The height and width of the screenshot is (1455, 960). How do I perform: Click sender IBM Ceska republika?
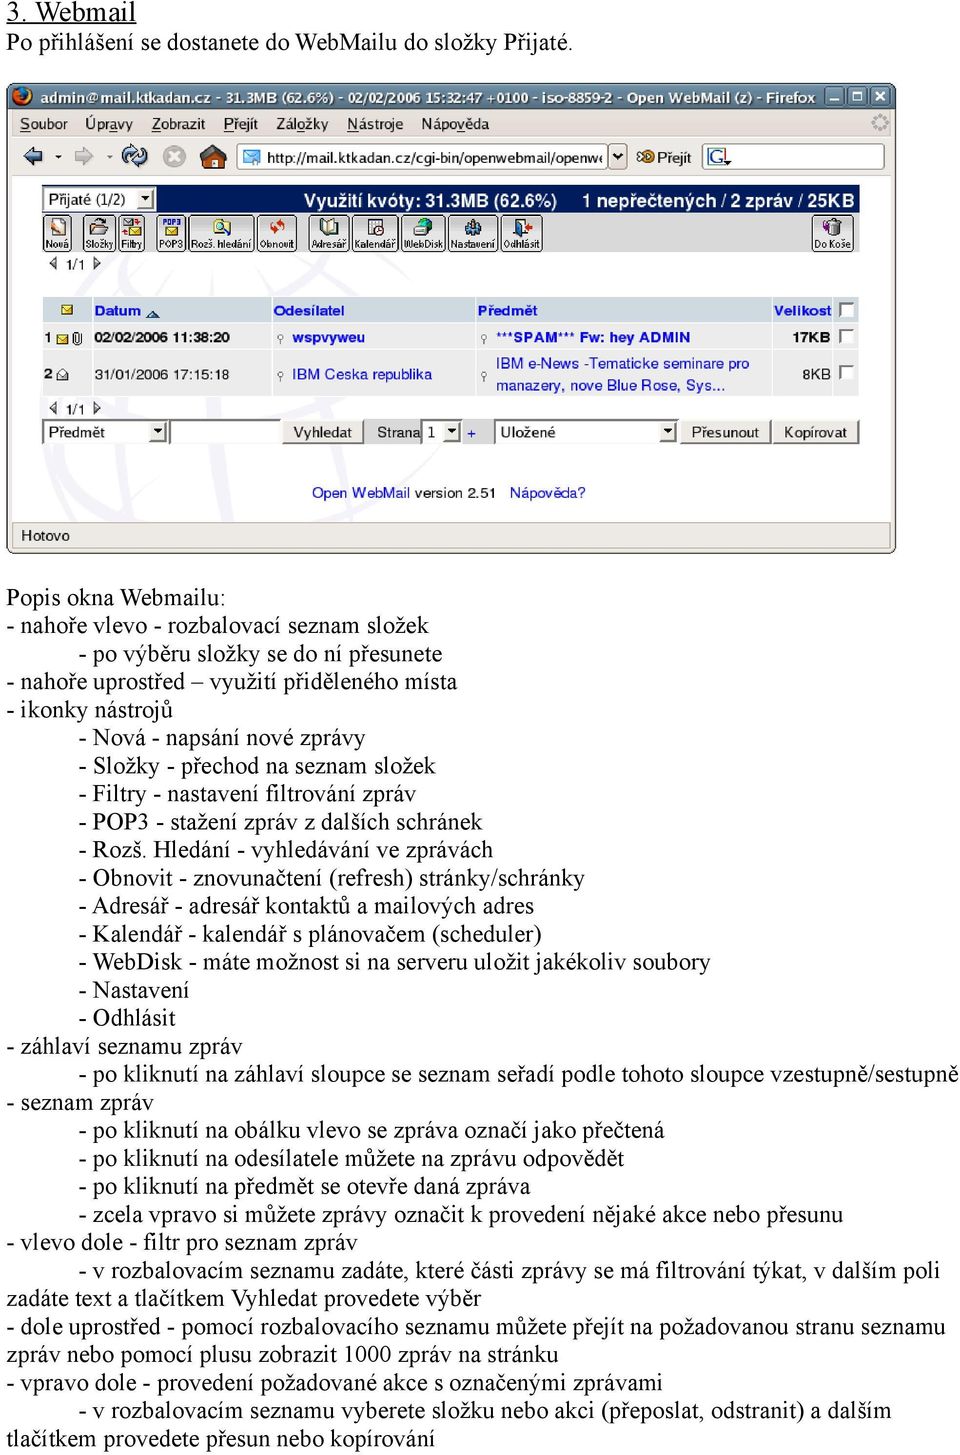362,374
